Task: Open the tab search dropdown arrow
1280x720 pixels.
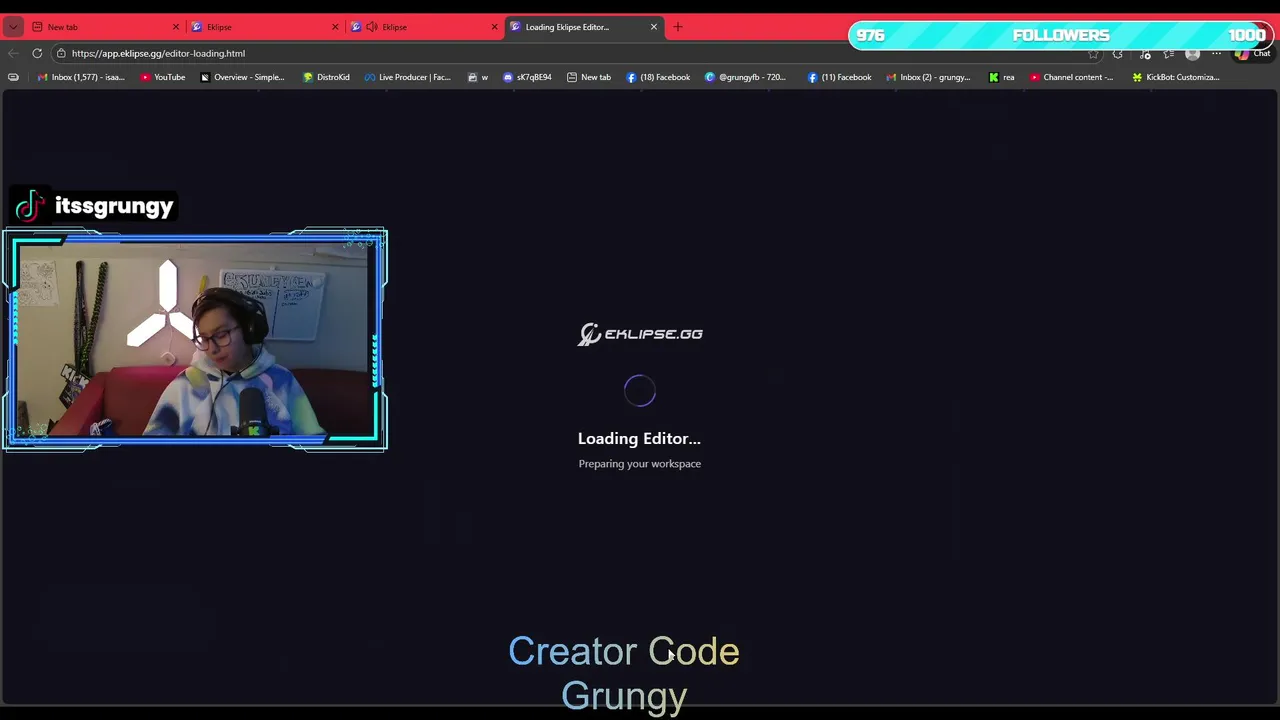Action: pos(13,27)
